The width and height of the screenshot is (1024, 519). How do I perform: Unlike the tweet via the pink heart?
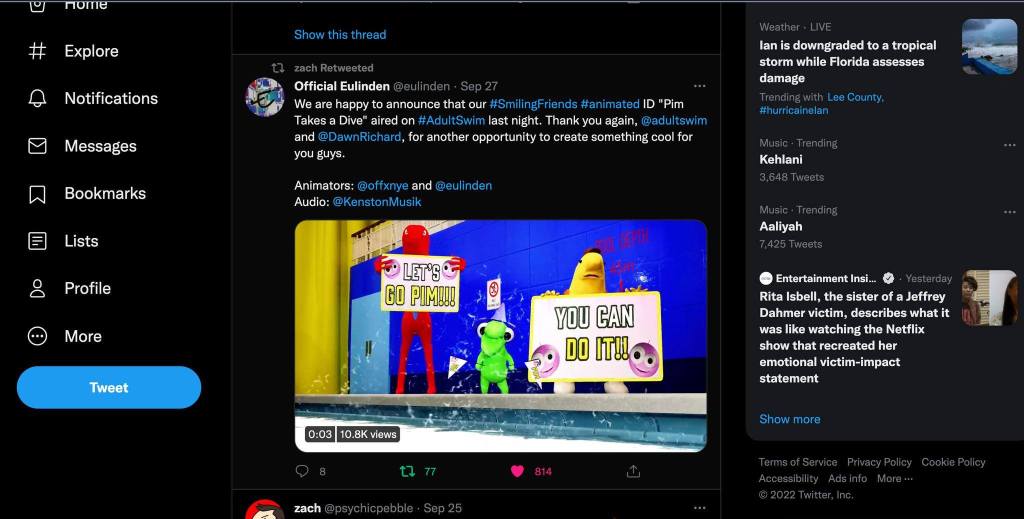click(x=517, y=471)
